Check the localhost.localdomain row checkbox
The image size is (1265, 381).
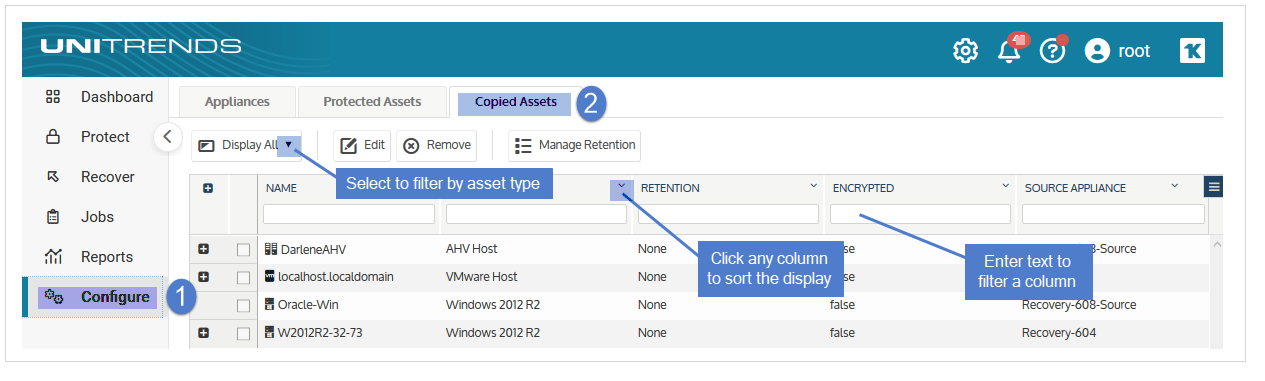(243, 277)
